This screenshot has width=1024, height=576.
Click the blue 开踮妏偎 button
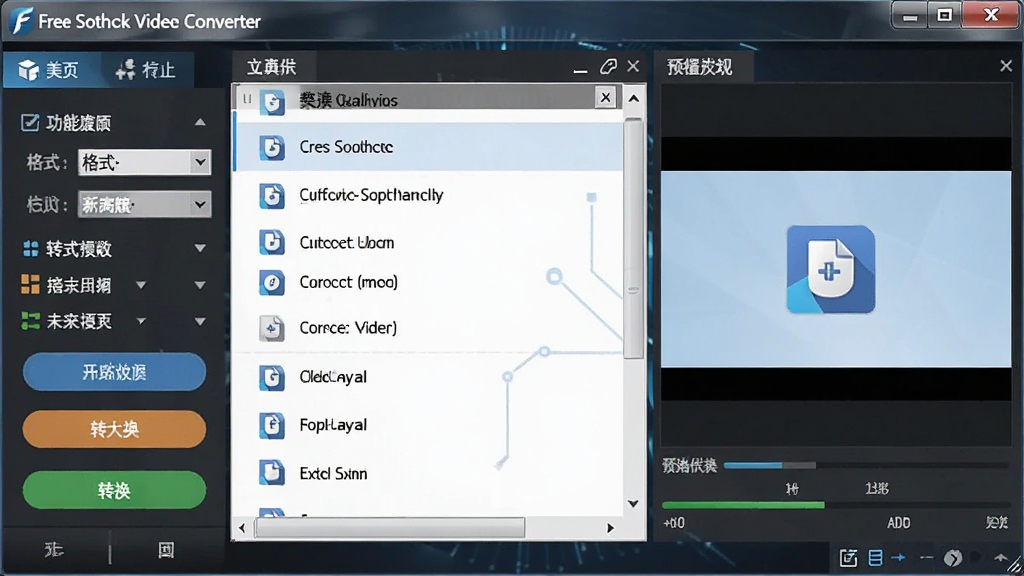(114, 372)
